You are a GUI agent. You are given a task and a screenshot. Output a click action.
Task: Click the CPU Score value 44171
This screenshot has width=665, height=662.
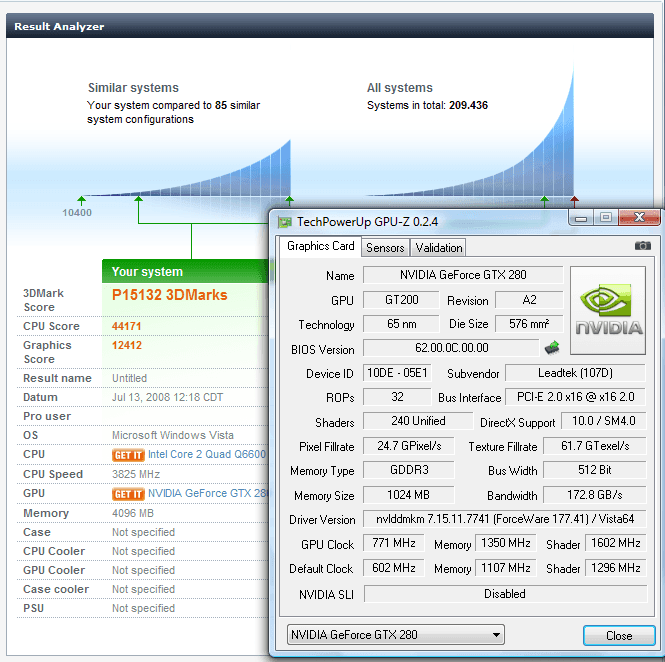pyautogui.click(x=126, y=326)
